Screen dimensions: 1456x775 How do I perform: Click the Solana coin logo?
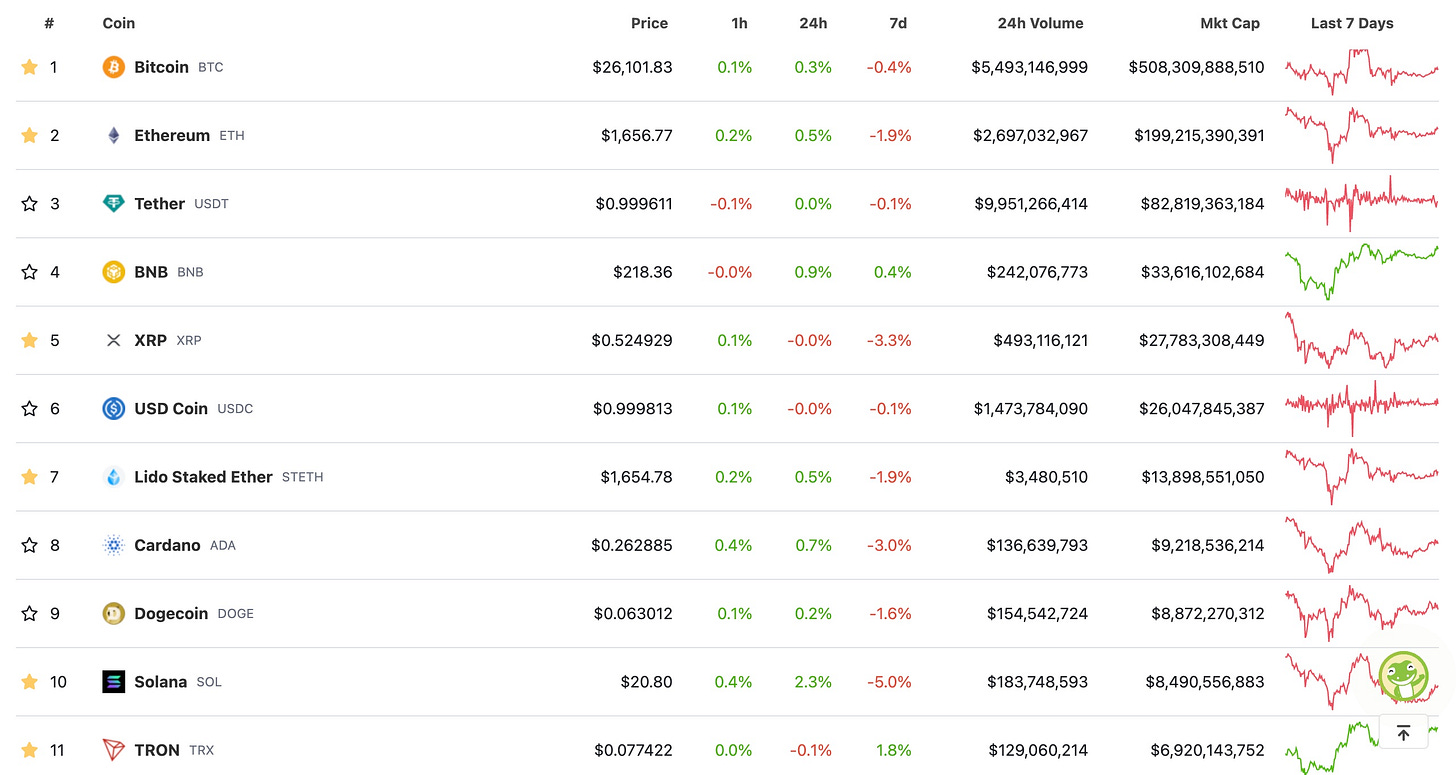(x=114, y=682)
